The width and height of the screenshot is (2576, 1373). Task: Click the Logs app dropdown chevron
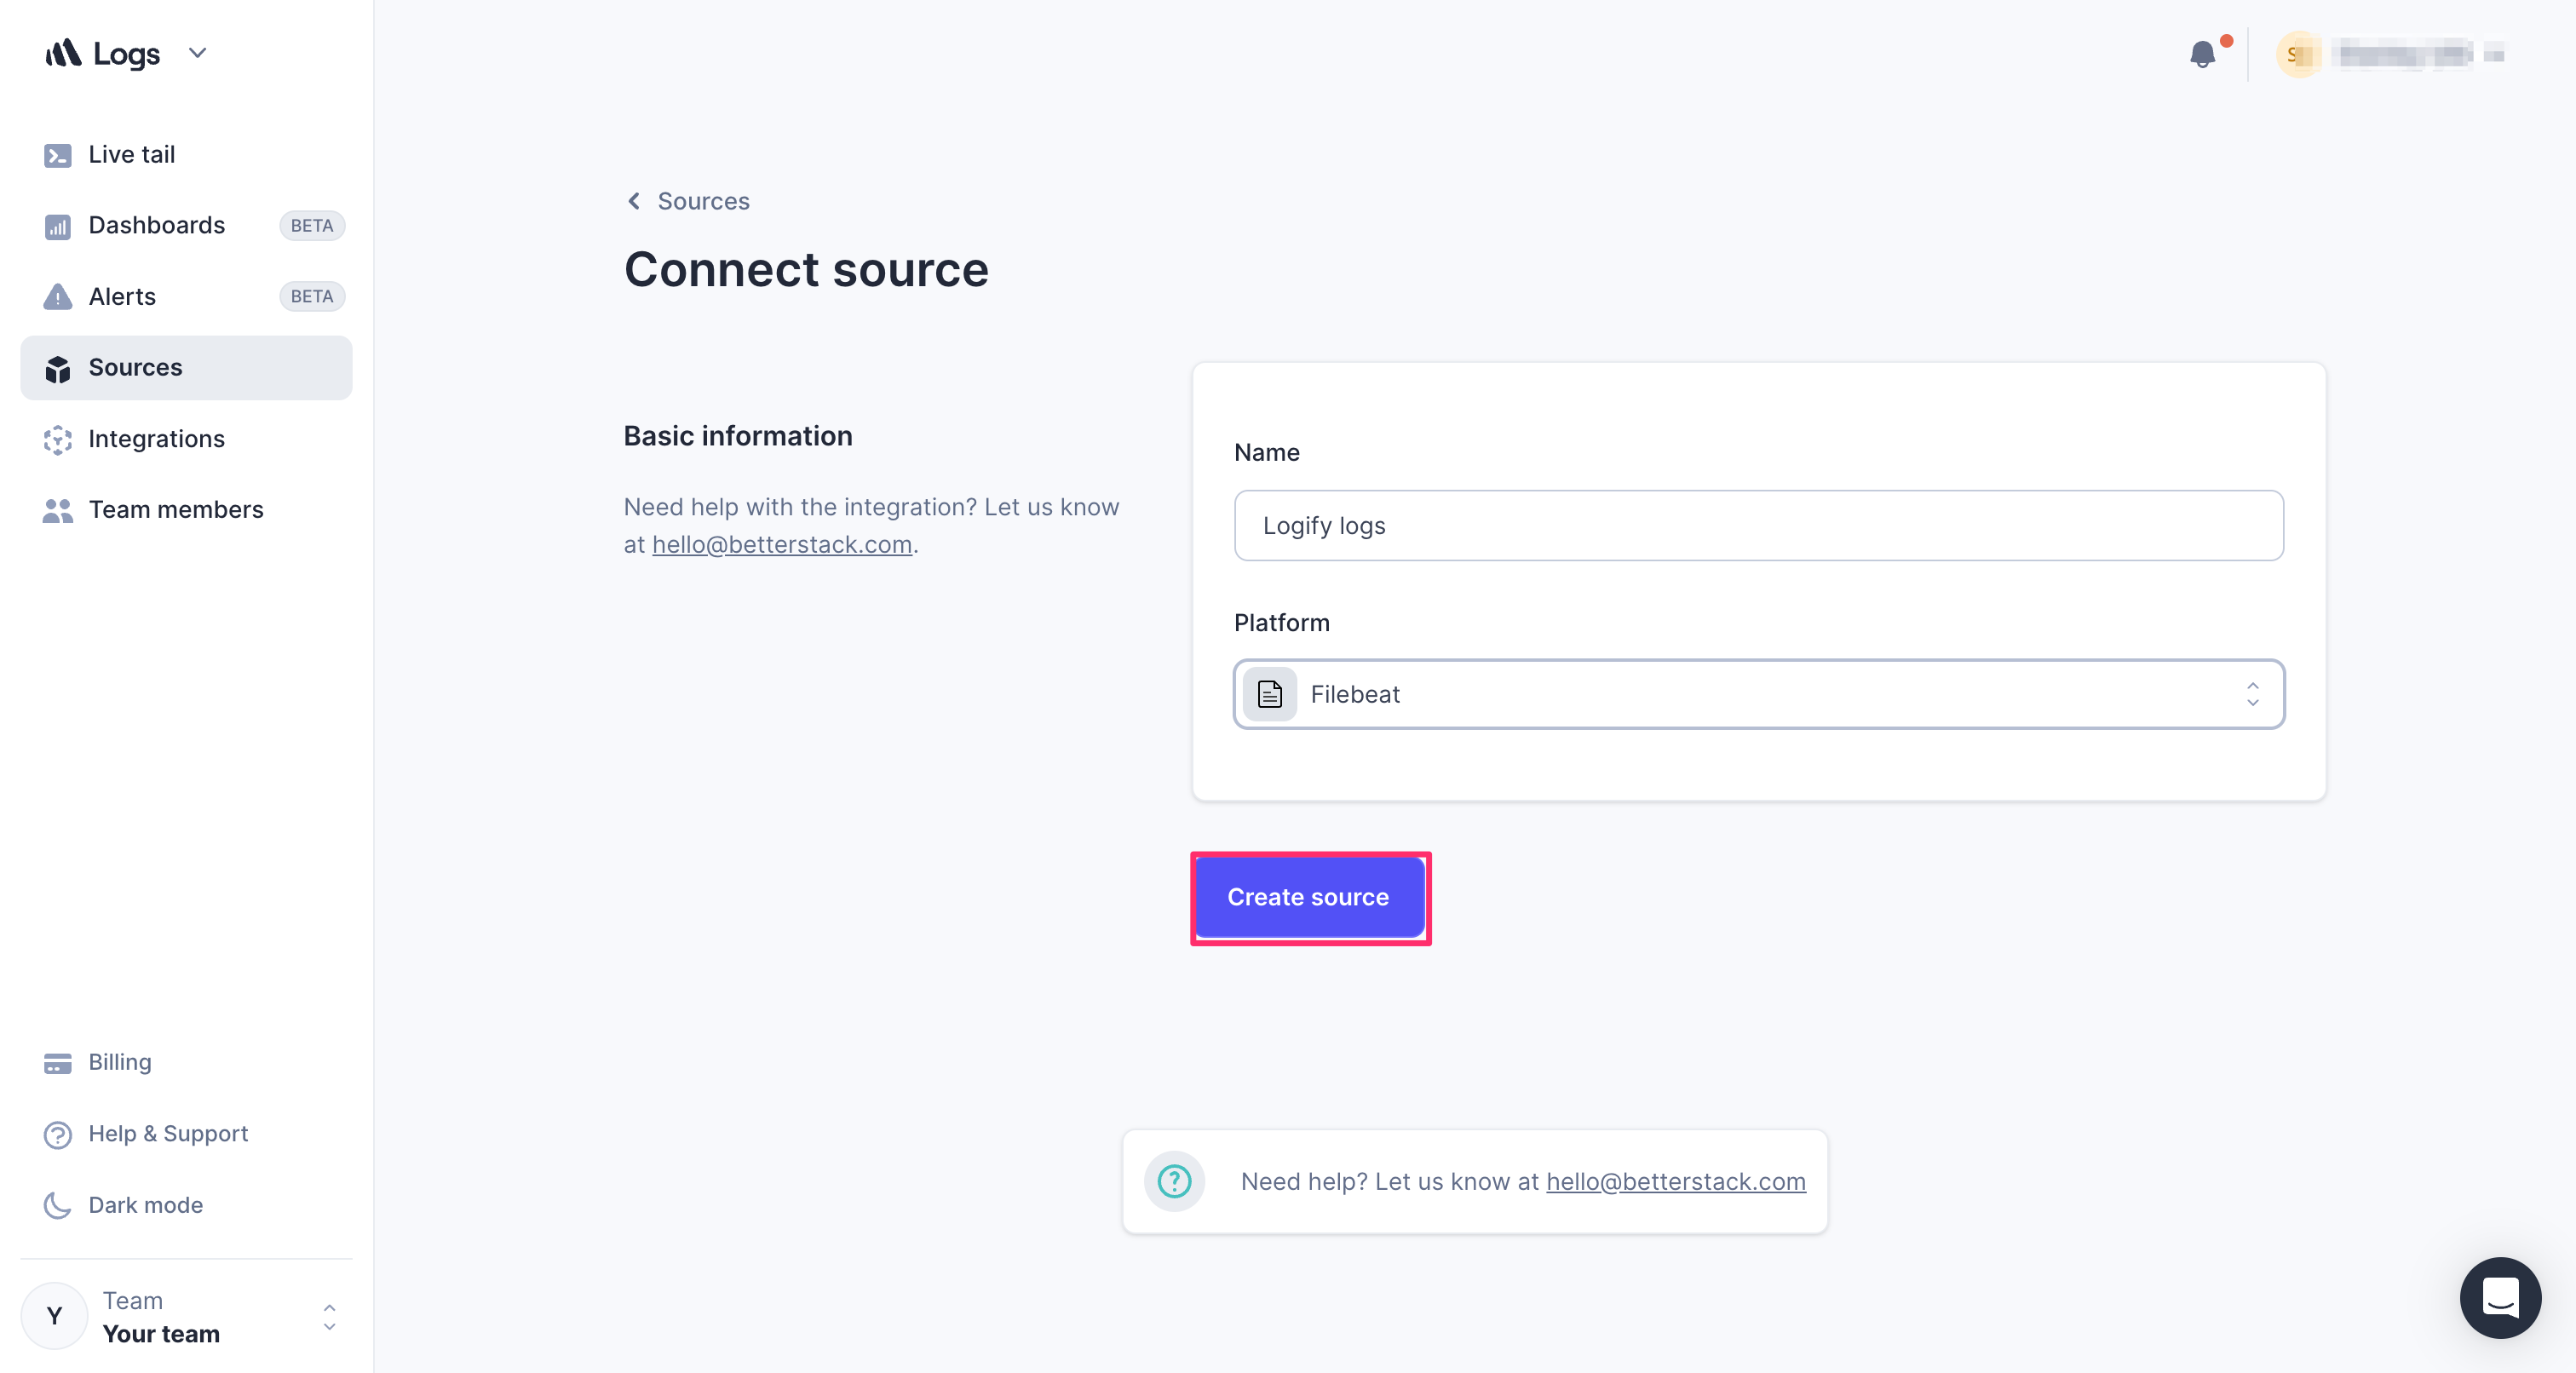(x=198, y=51)
